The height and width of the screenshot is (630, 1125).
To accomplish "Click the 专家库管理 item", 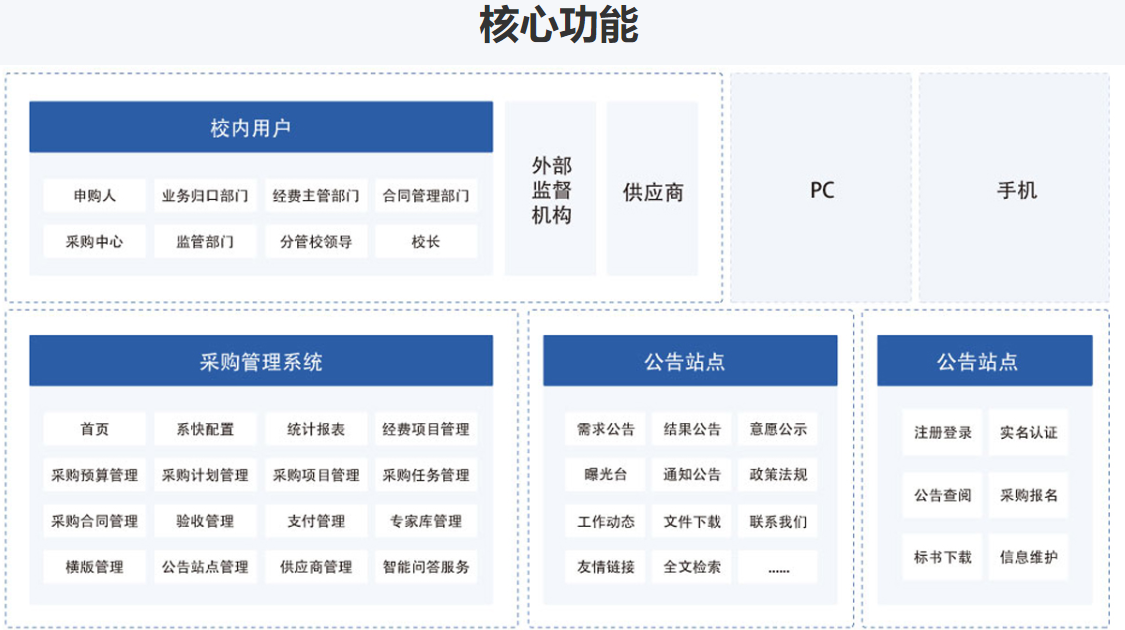I will pos(426,521).
